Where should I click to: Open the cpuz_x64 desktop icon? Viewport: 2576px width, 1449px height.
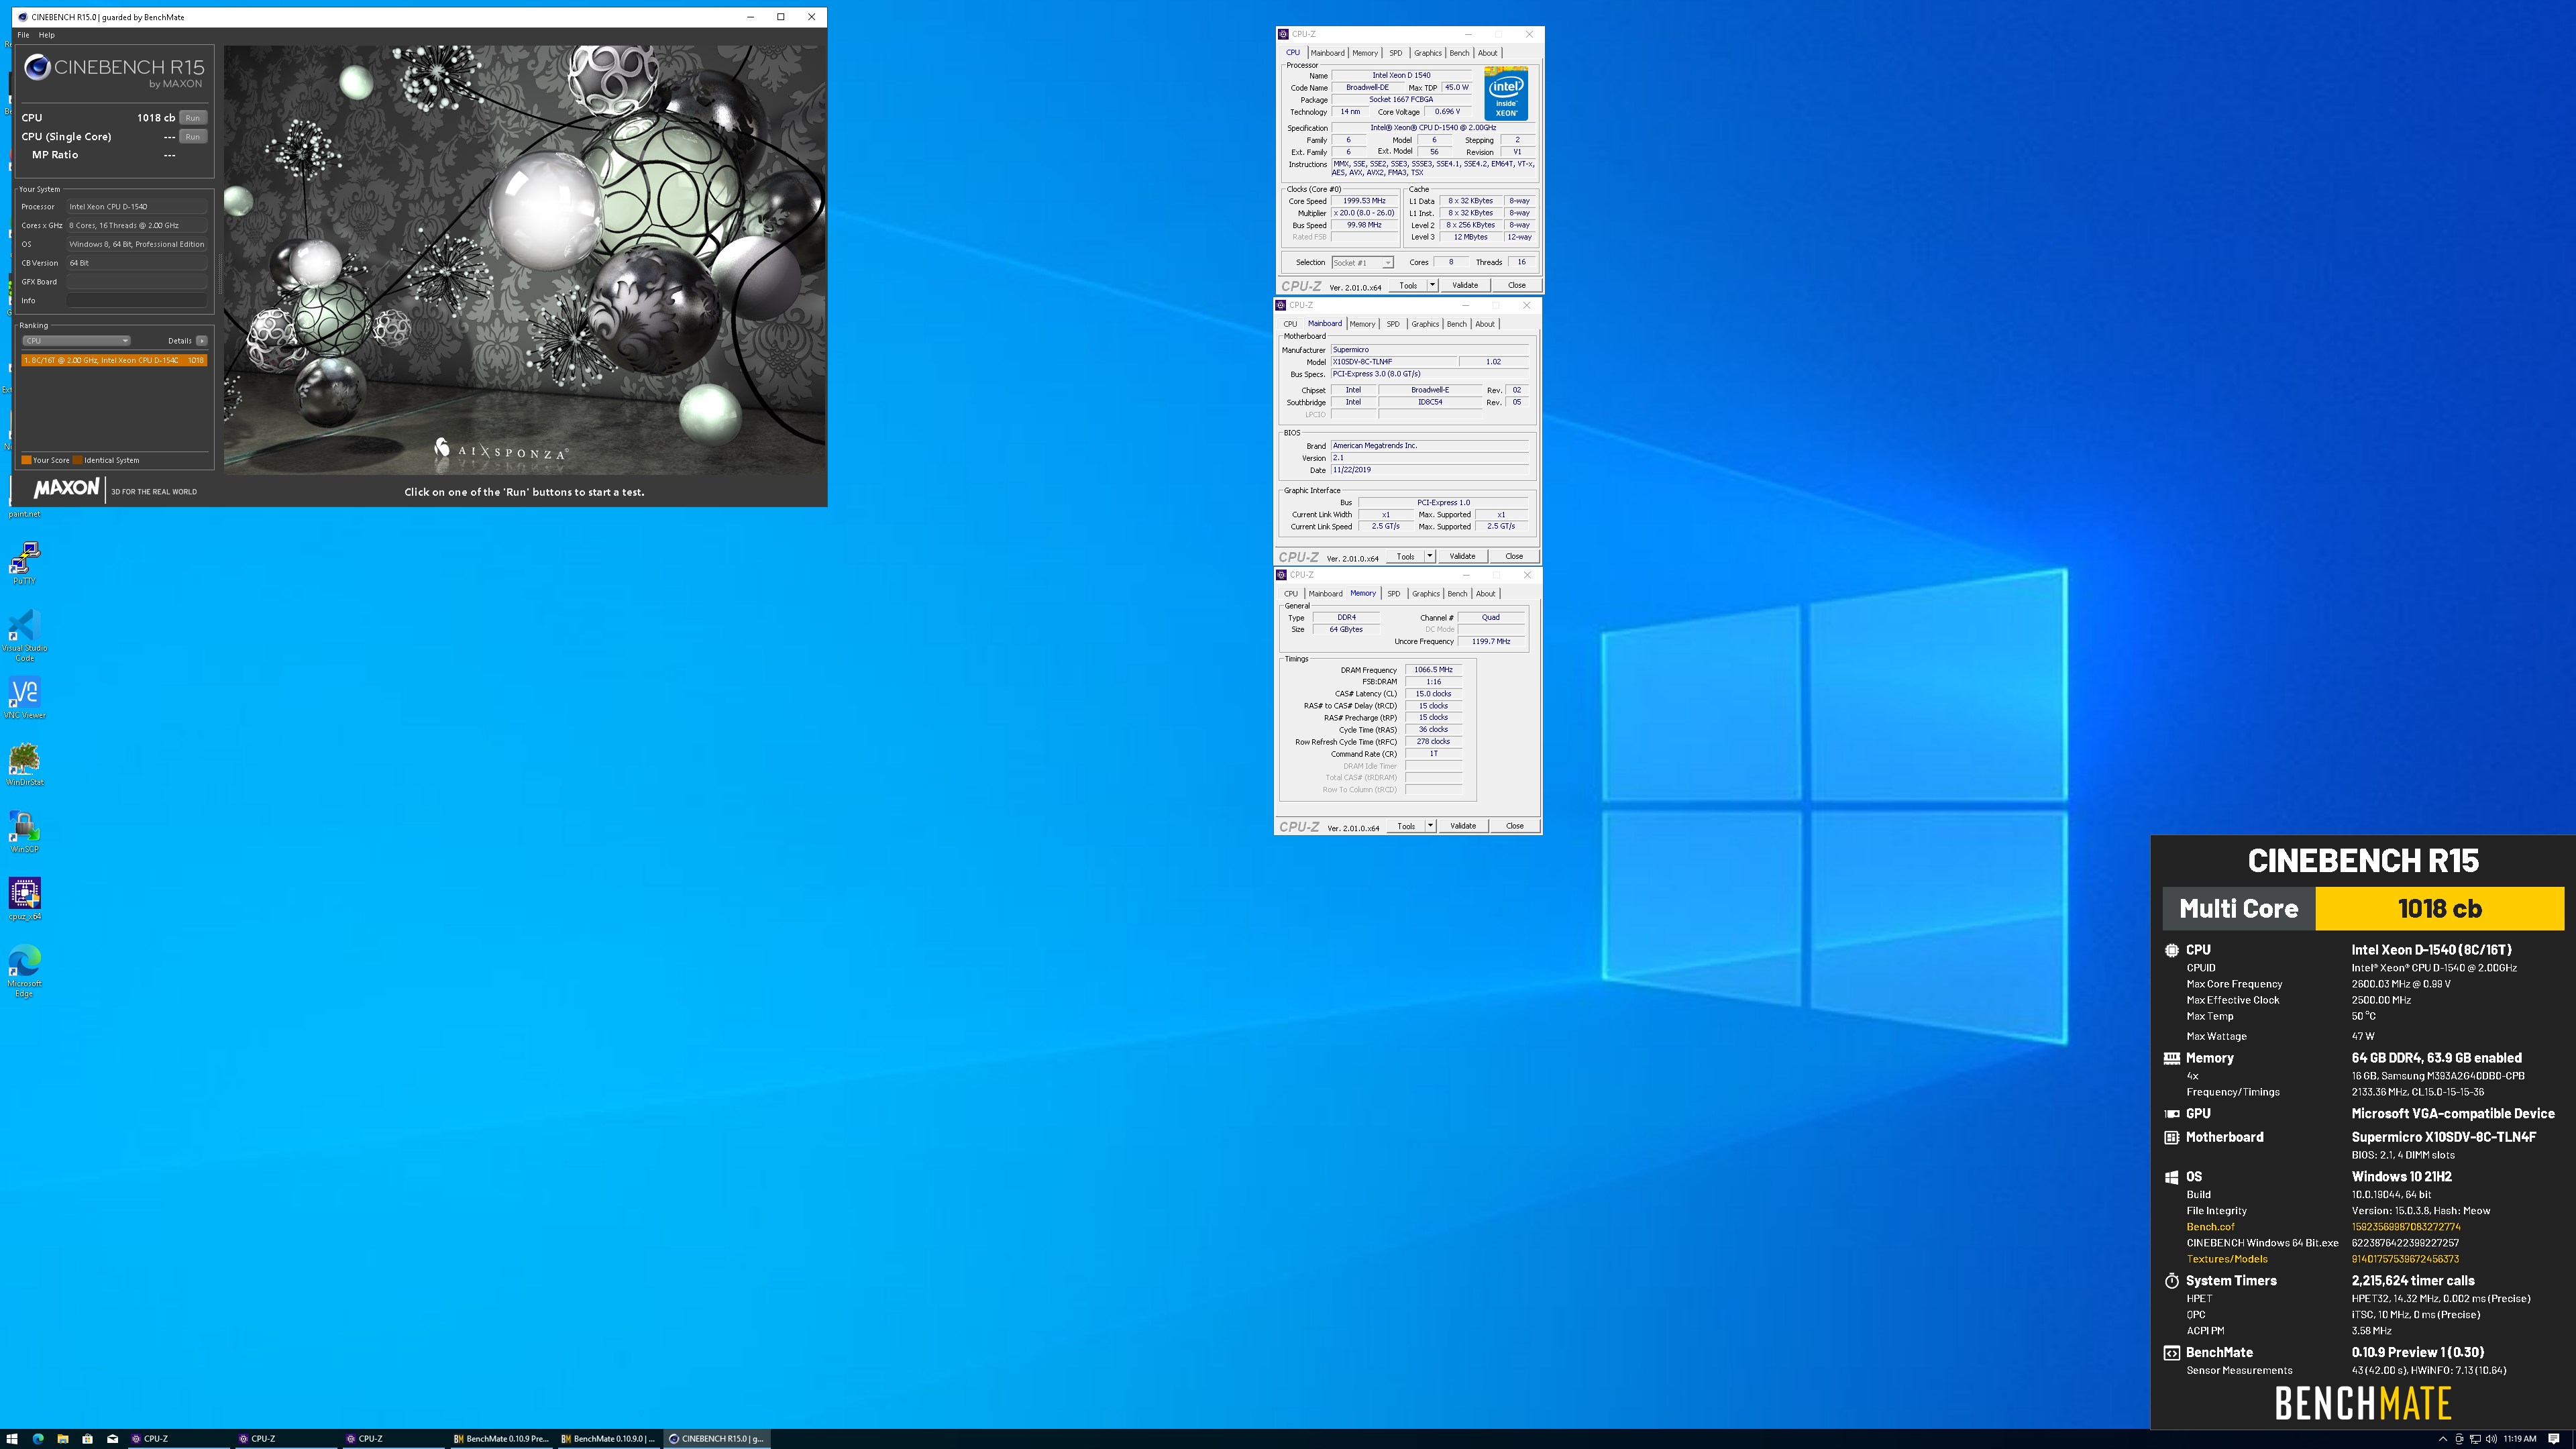(x=24, y=898)
